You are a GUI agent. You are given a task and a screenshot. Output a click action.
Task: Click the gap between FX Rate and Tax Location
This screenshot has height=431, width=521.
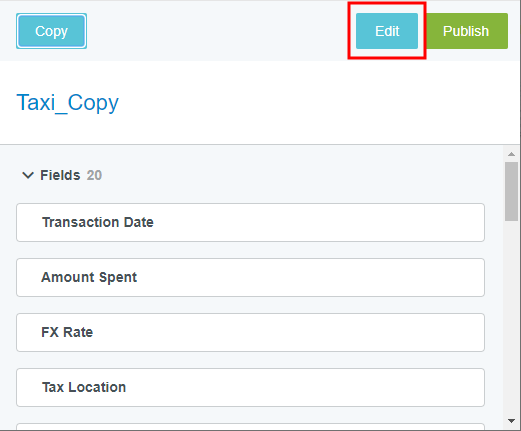tap(250, 360)
